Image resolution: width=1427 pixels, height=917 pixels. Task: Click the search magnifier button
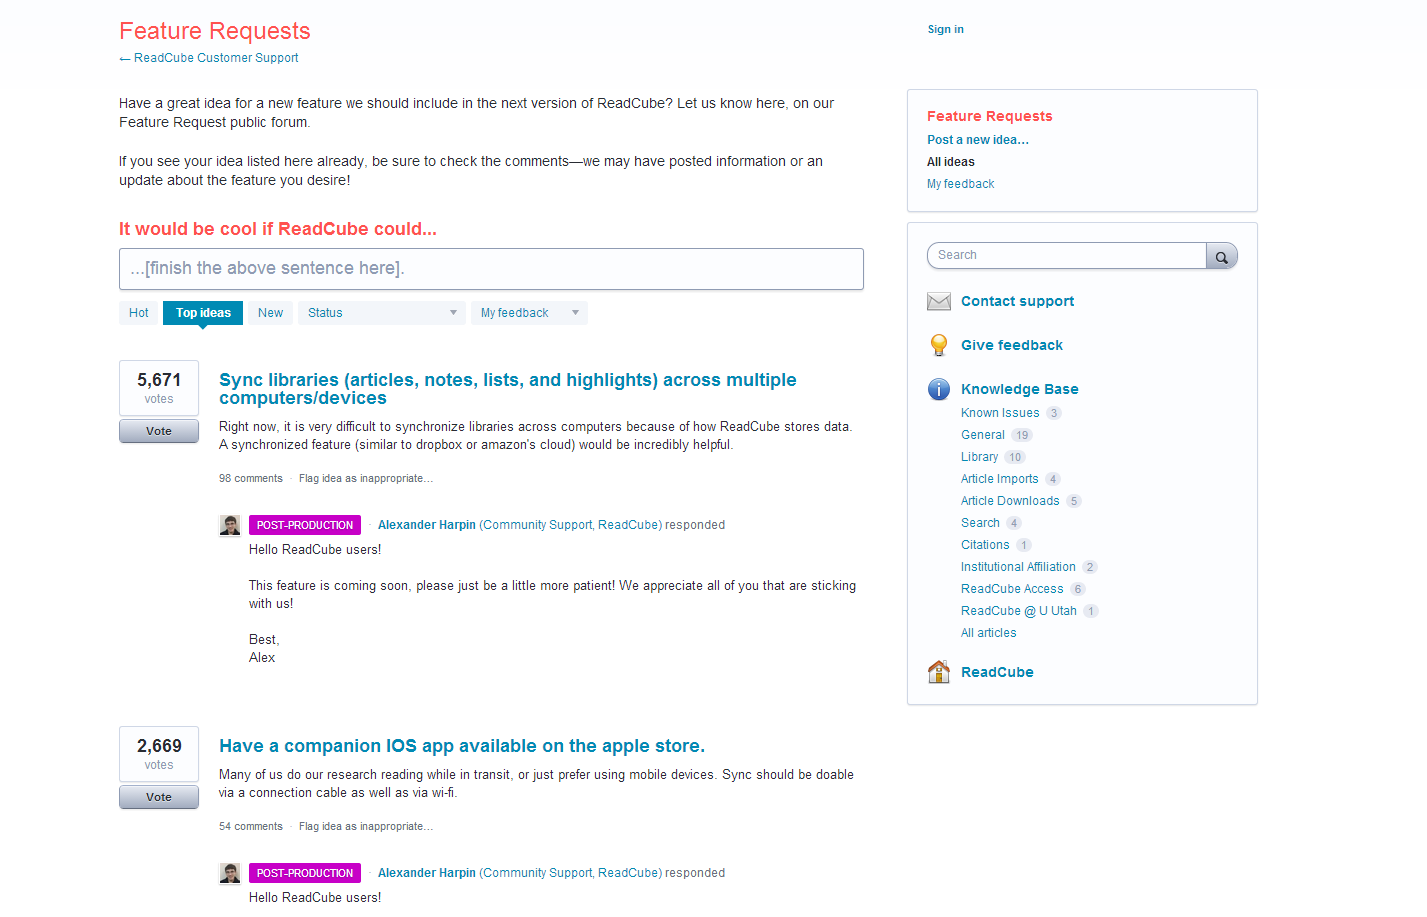1221,256
